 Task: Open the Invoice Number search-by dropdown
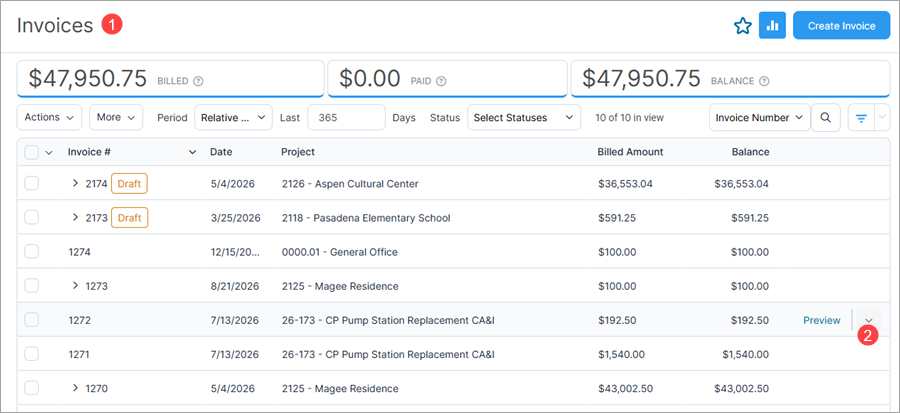[759, 117]
